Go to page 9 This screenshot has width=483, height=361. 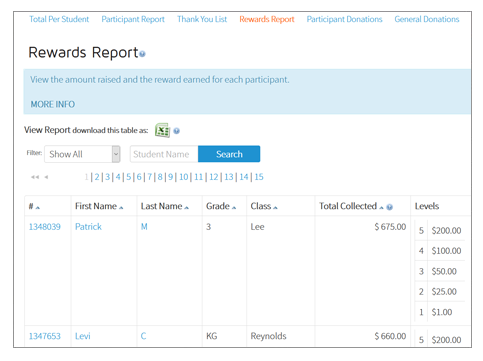[171, 177]
